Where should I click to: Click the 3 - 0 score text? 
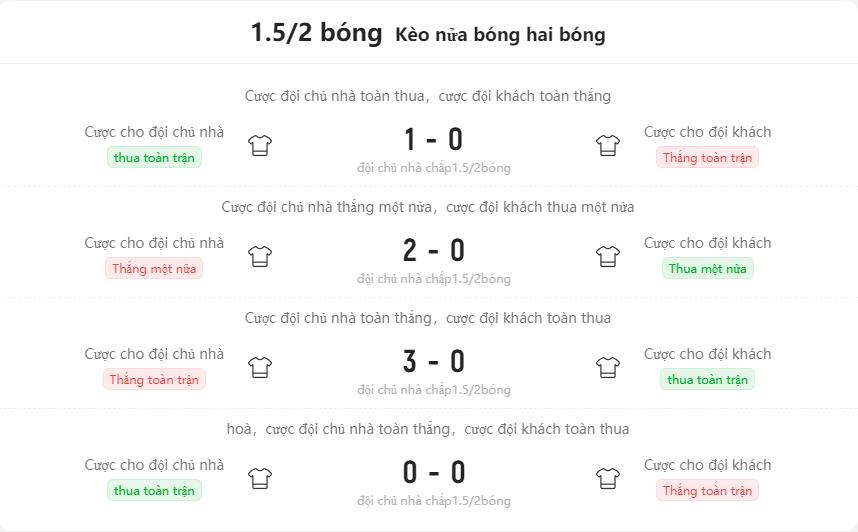coord(433,362)
